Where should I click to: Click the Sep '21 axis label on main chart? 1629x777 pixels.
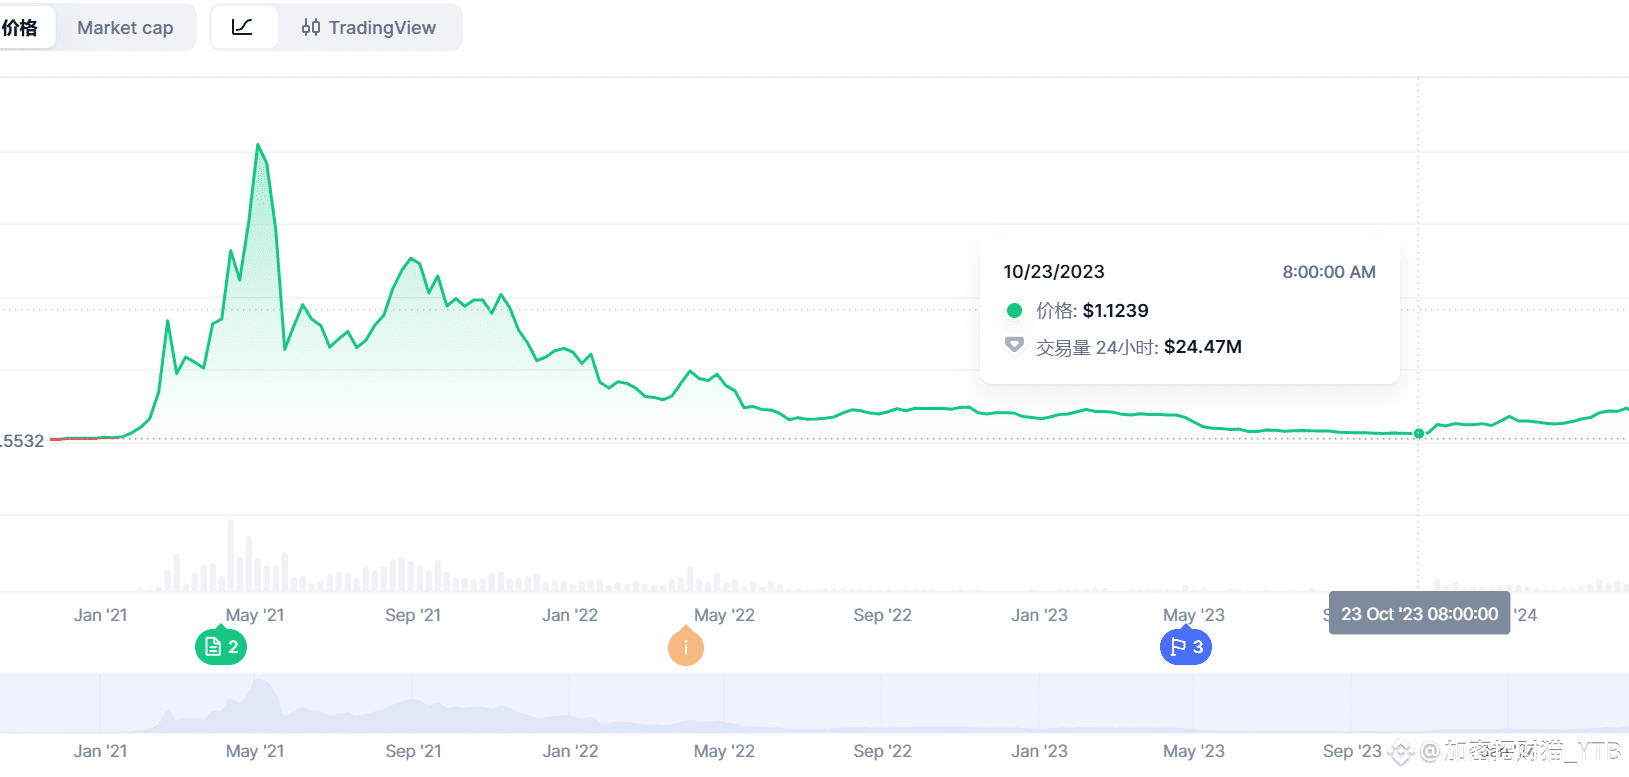pos(413,615)
